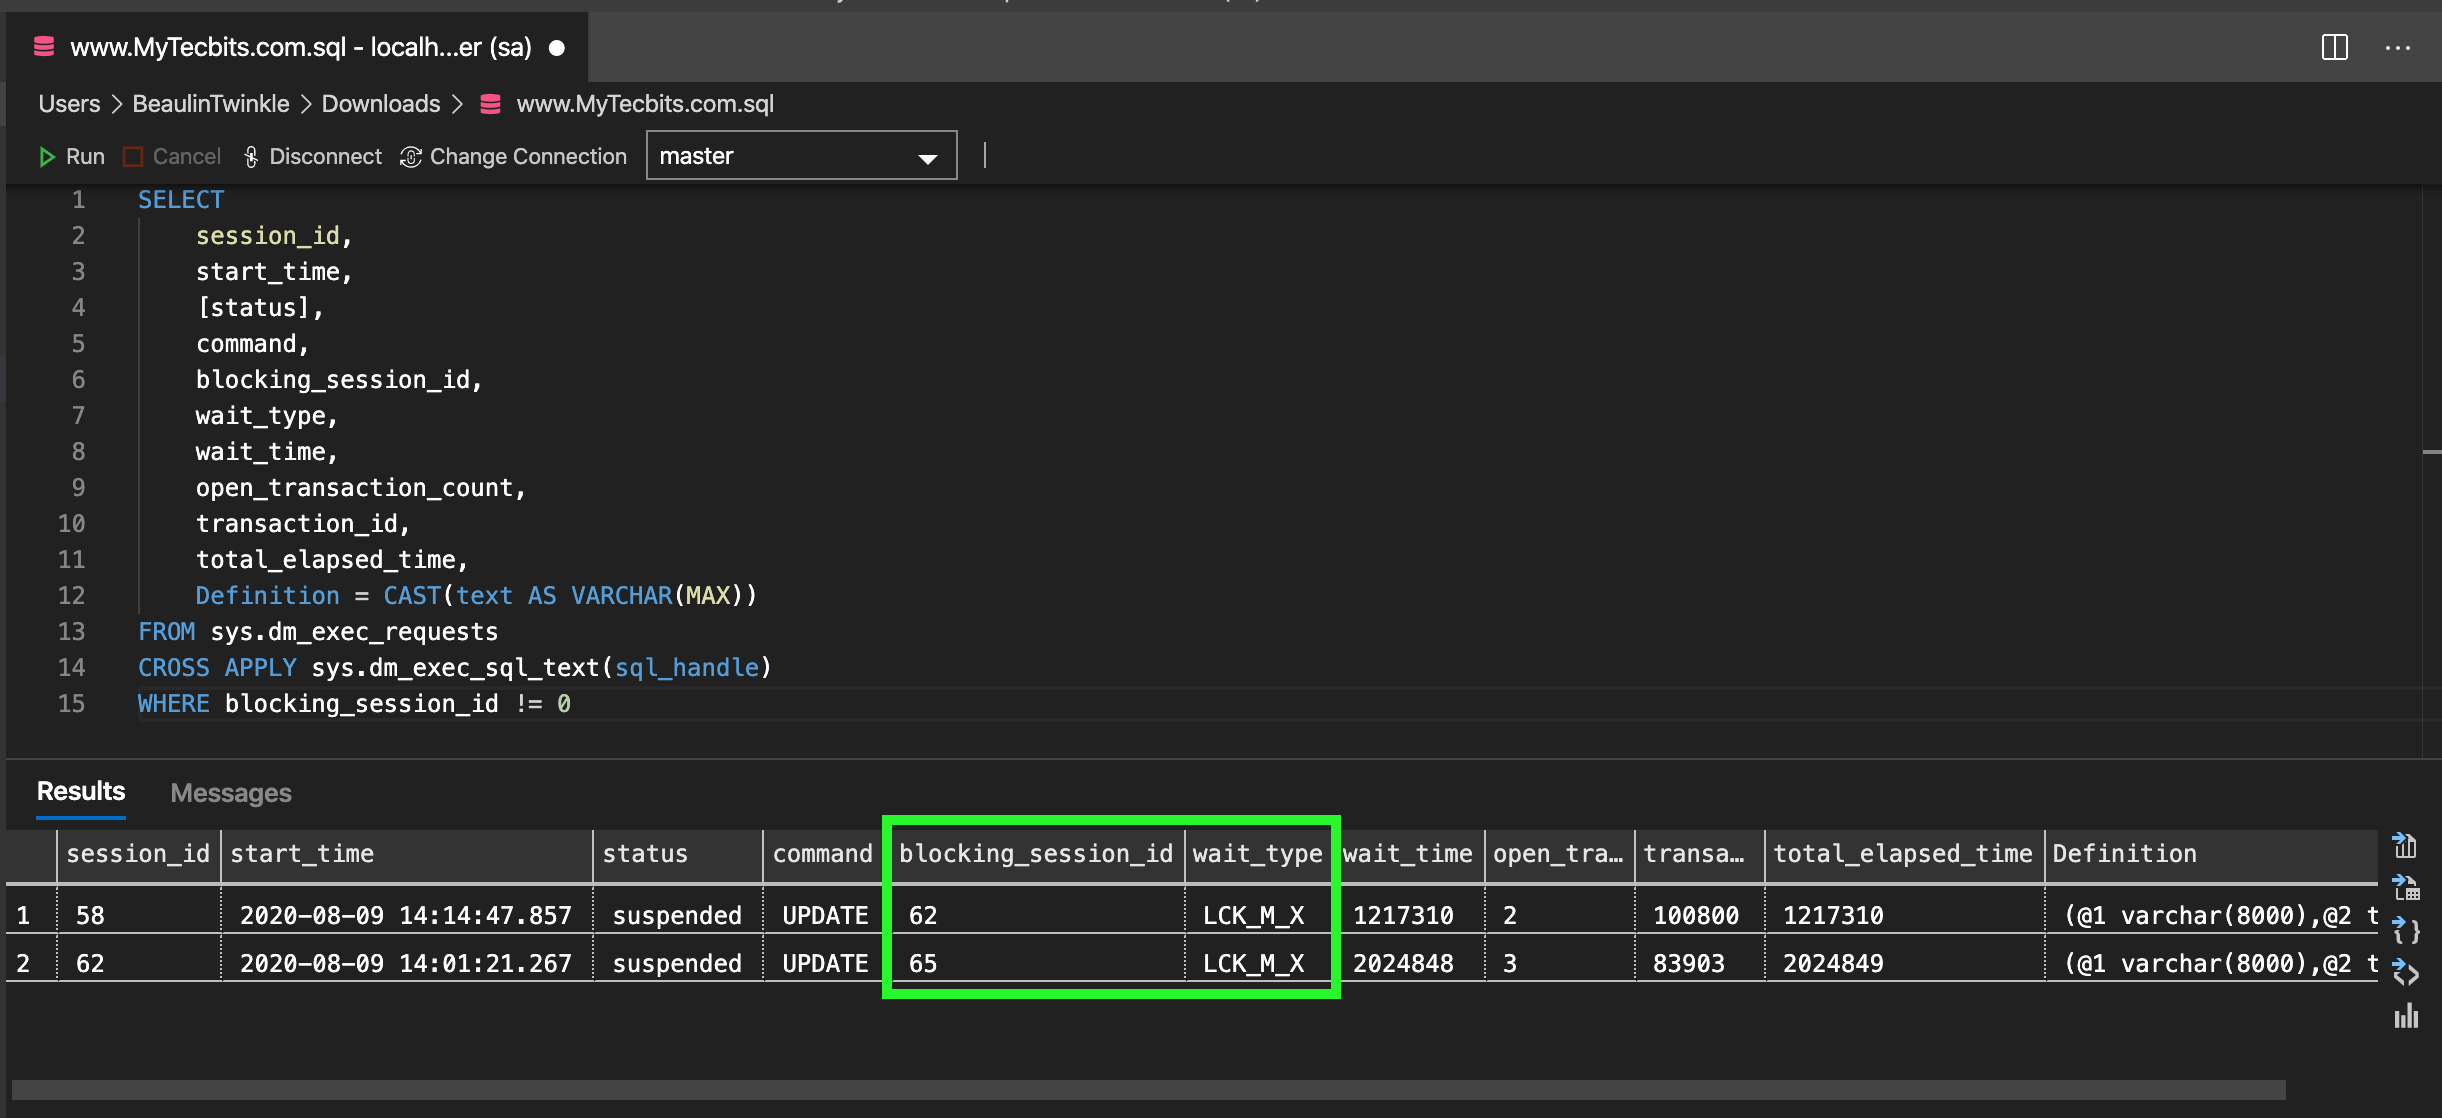Open BeaulinTwinkle in the breadcrumb path

(211, 103)
